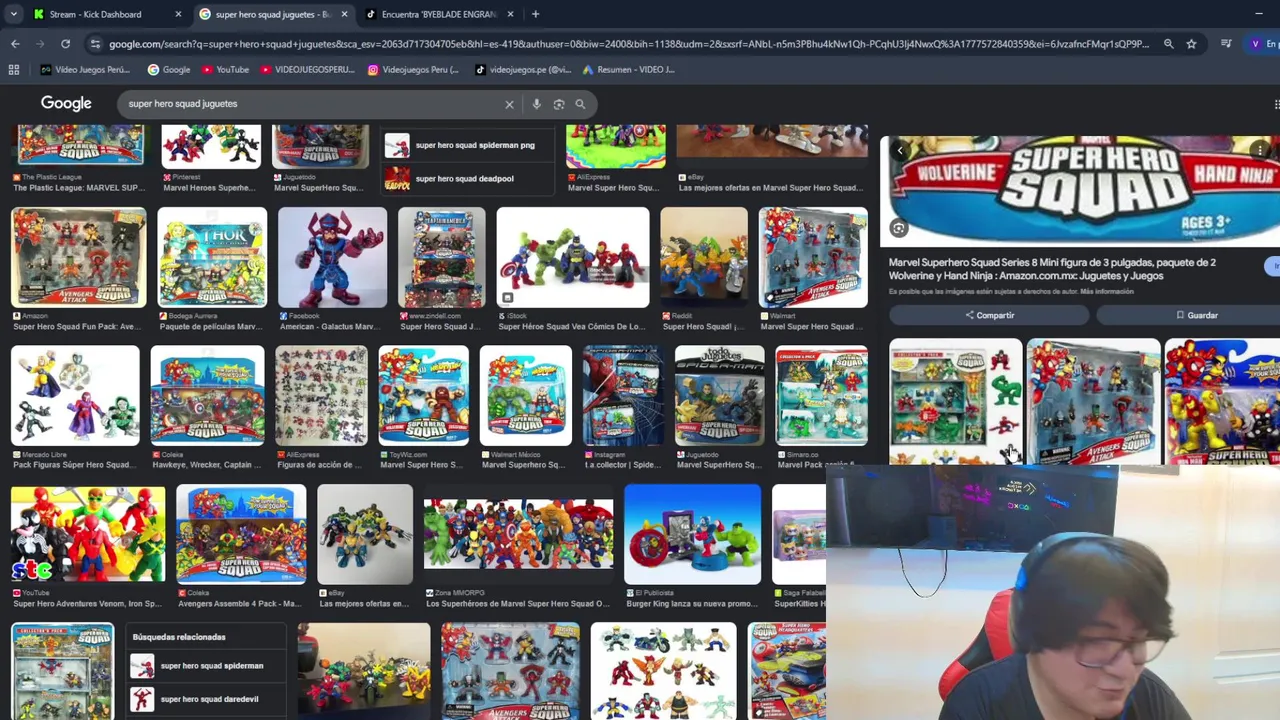Open the Coleka Hawkeye, Wrecker thumbnail
The width and height of the screenshot is (1280, 720).
tap(207, 396)
